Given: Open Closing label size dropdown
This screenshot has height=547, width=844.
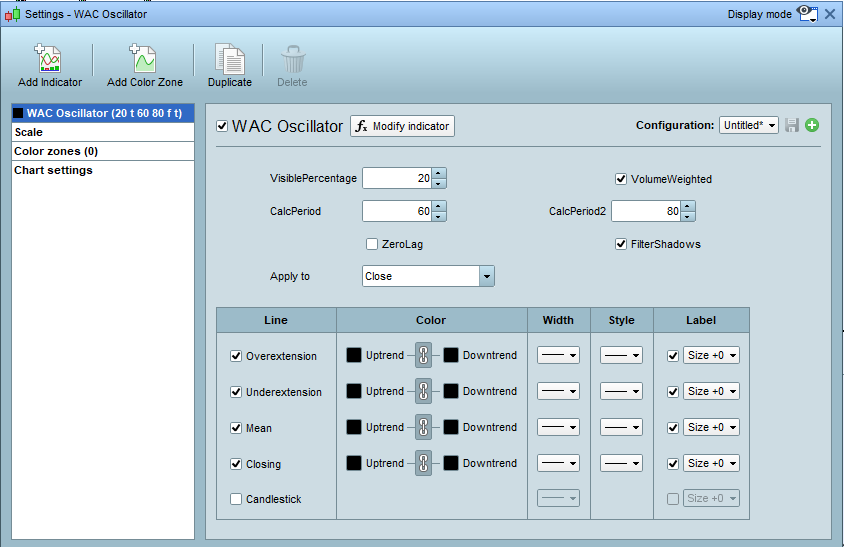Looking at the screenshot, I should point(711,463).
